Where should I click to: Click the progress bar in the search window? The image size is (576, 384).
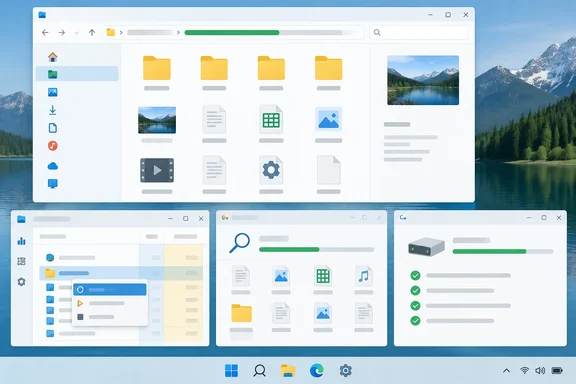[317, 250]
